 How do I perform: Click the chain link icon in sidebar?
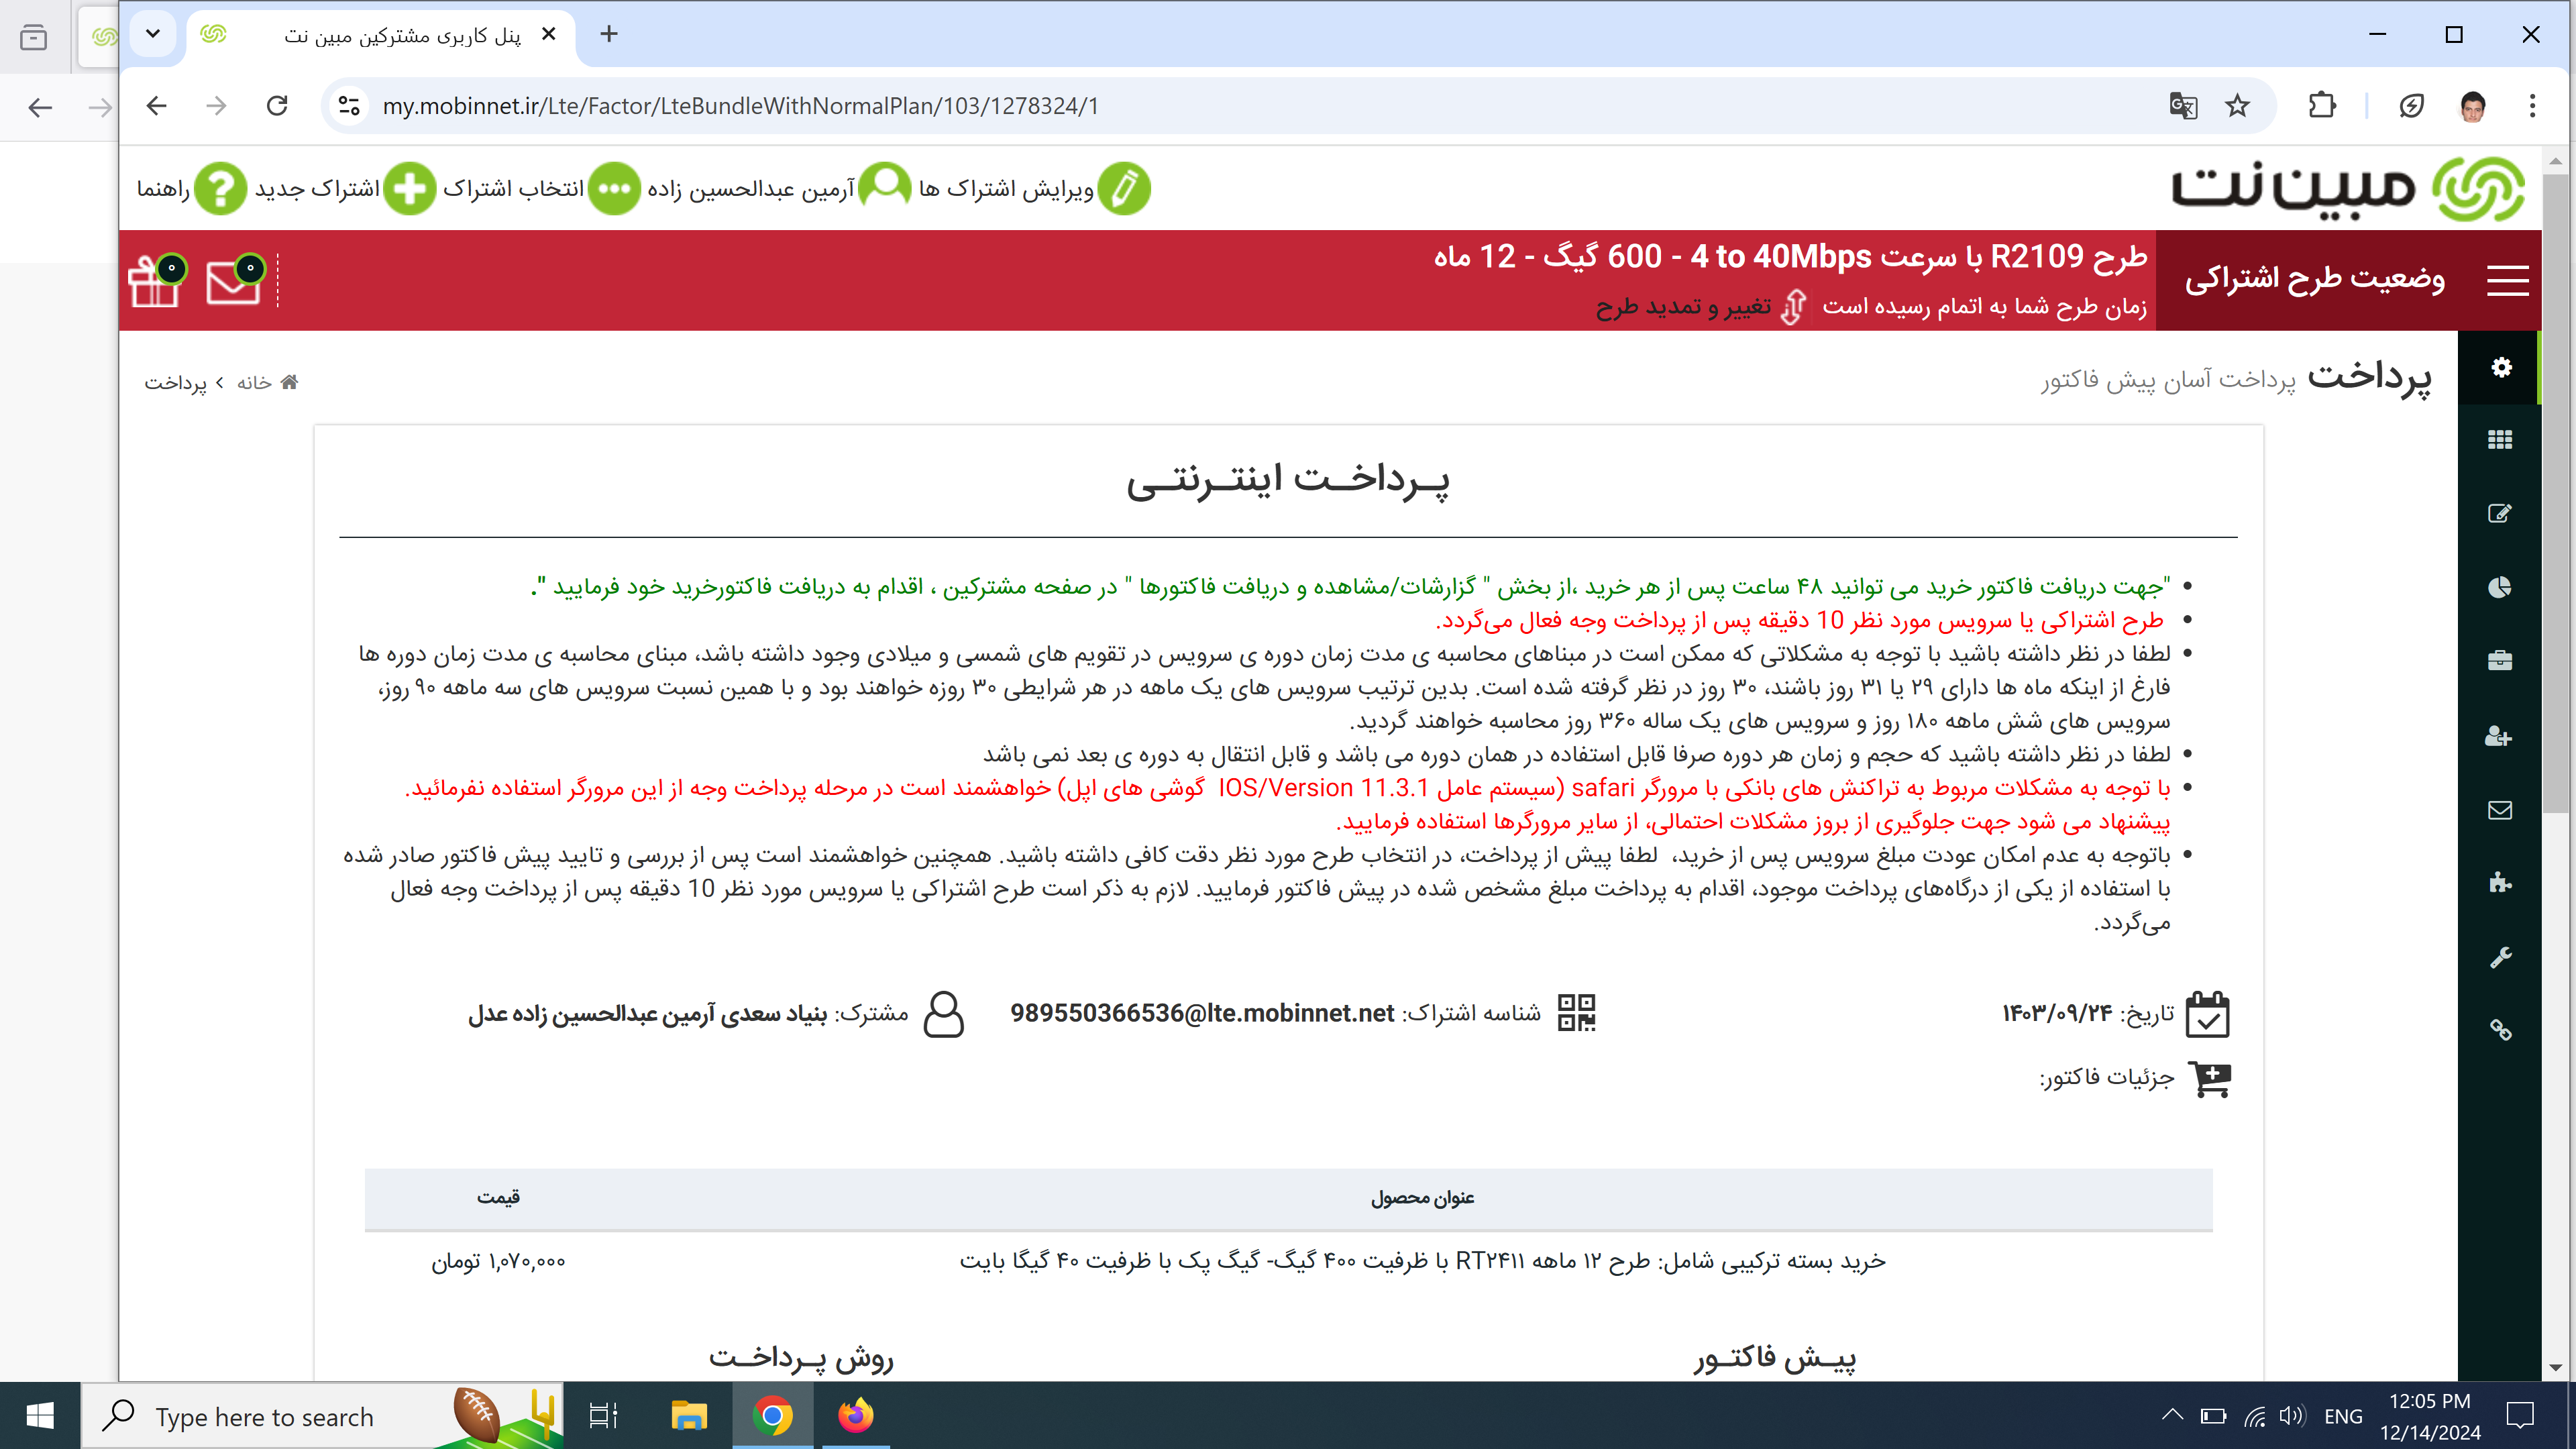tap(2500, 1030)
